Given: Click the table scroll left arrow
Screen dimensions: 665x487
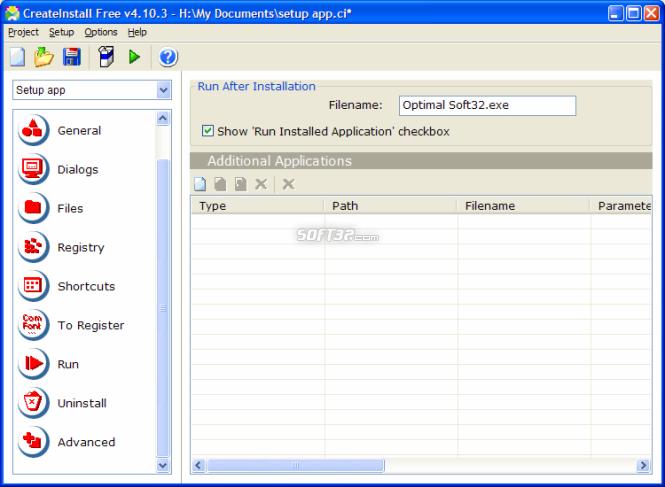Looking at the screenshot, I should (198, 465).
